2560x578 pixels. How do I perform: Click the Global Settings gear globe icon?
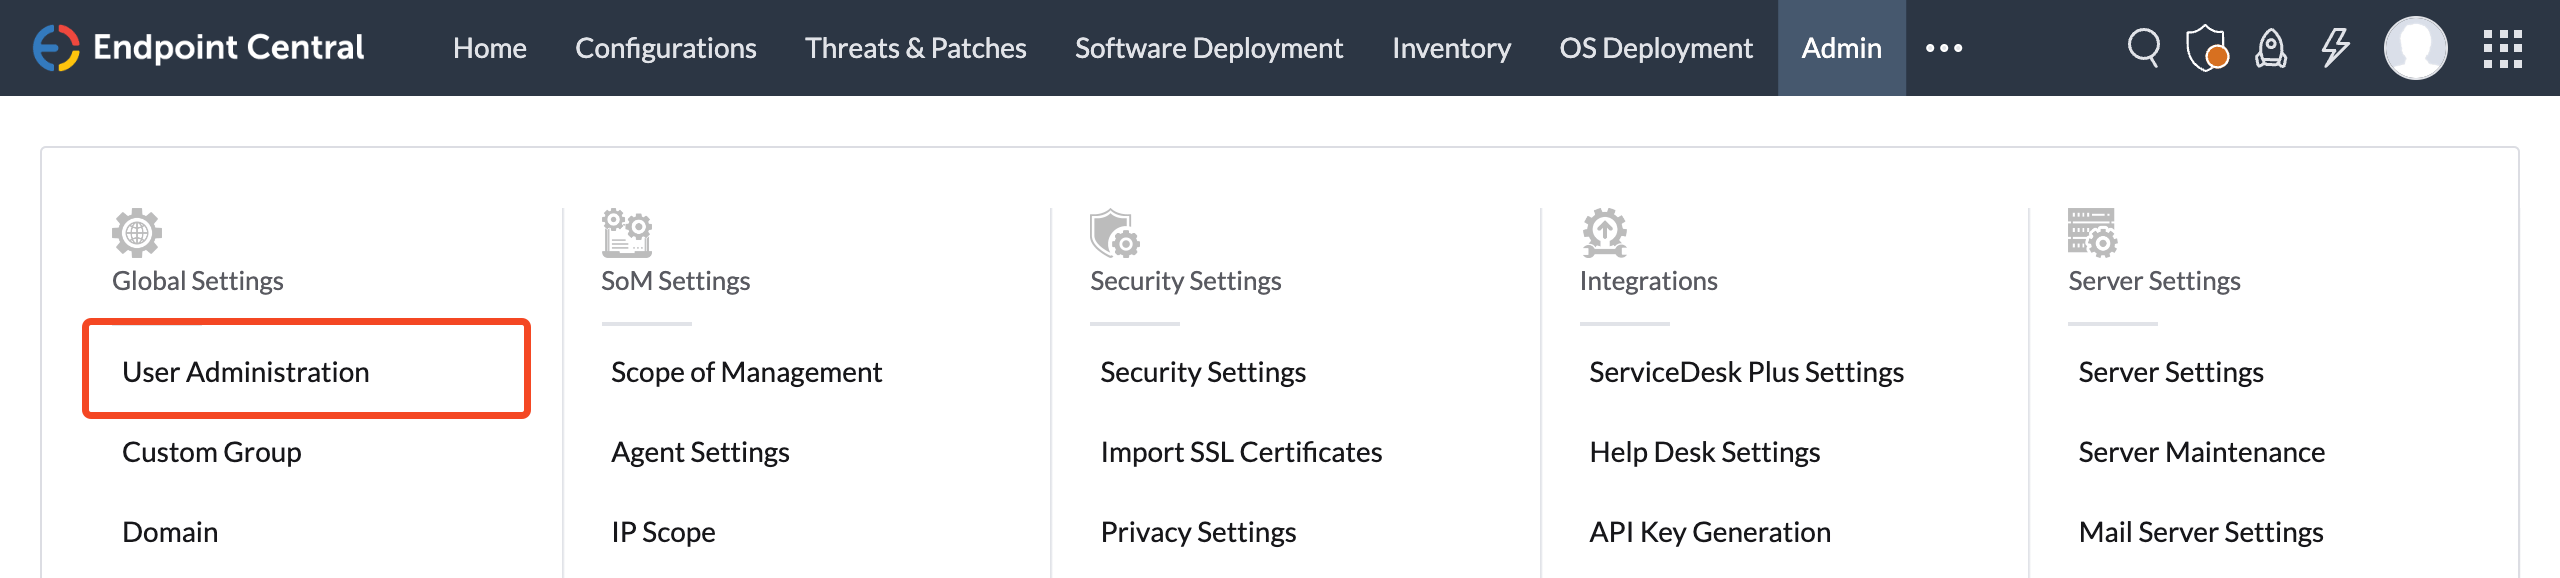point(137,233)
